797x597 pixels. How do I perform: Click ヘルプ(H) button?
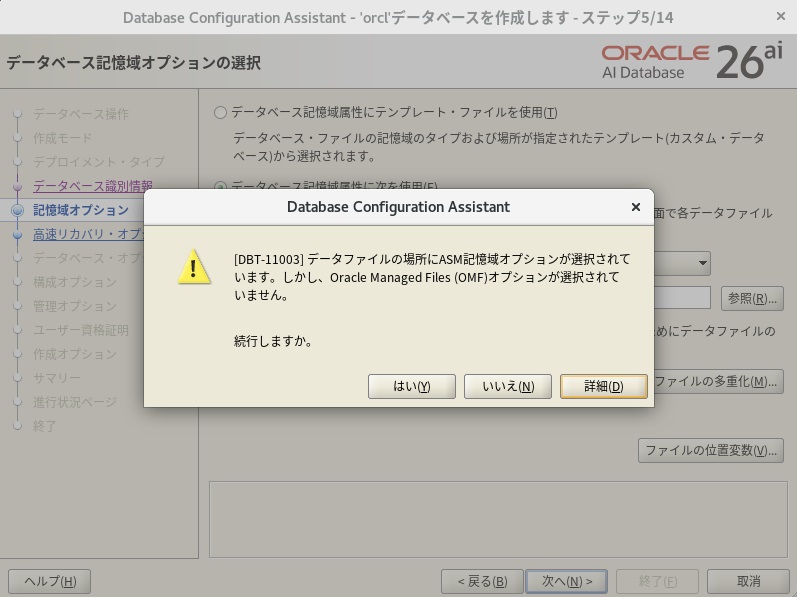point(50,581)
